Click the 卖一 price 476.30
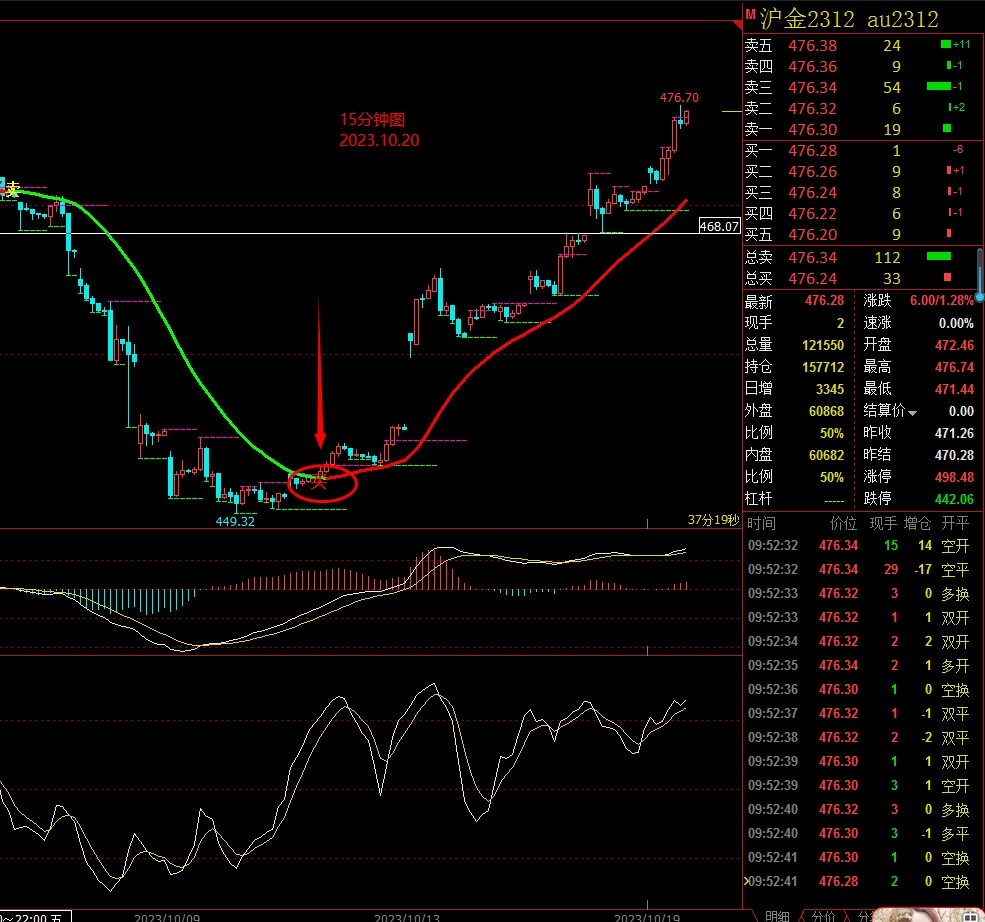The image size is (985, 922). pos(813,129)
